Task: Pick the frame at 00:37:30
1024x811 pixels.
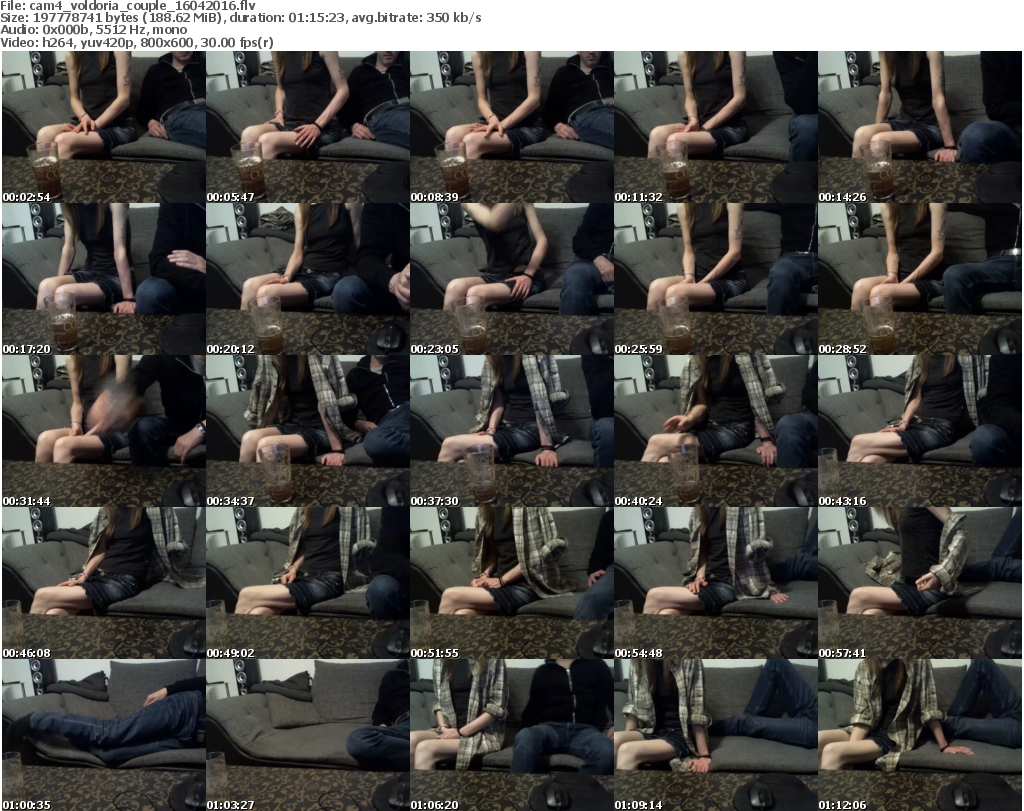Action: [511, 431]
